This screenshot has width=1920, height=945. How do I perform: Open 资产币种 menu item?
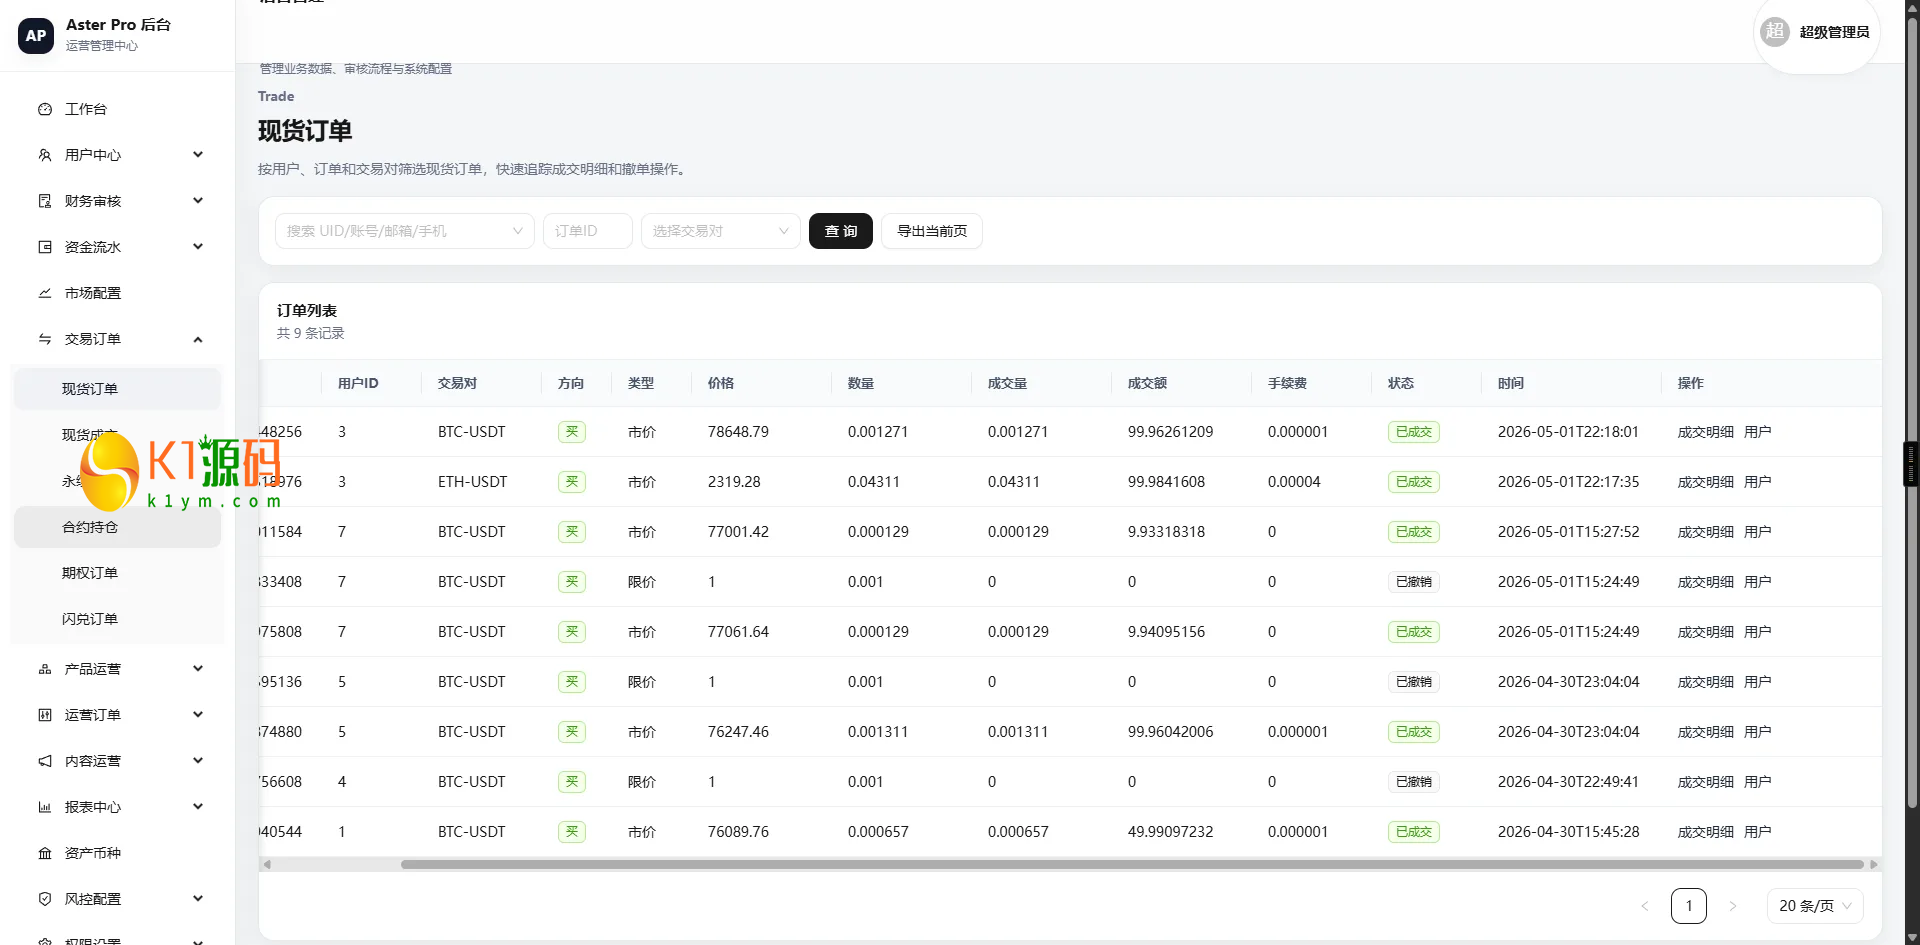117,853
